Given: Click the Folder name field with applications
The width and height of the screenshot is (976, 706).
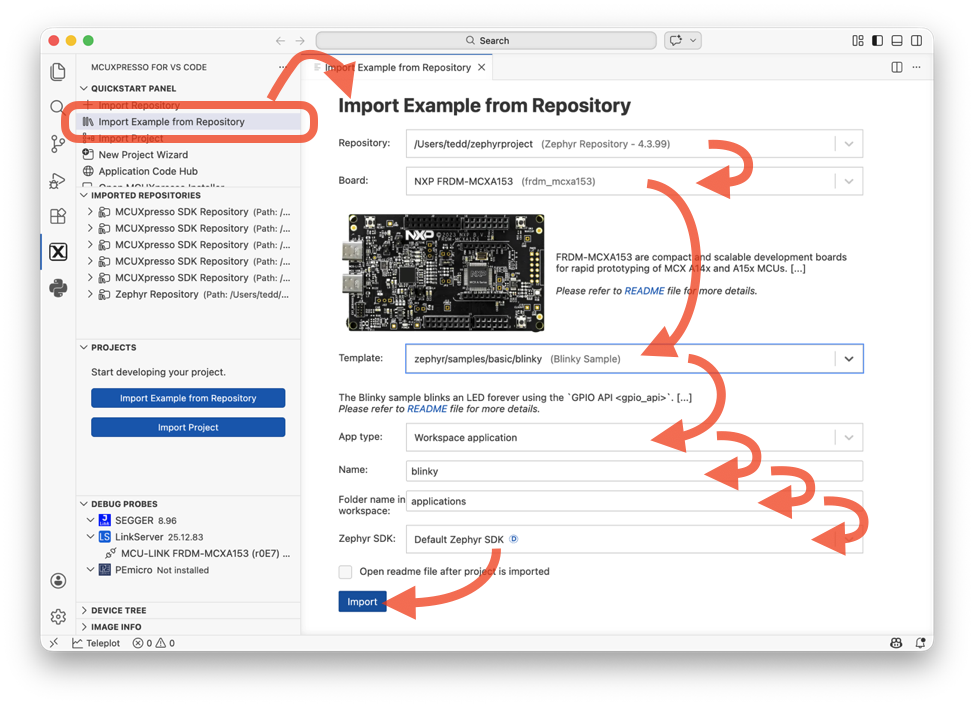Looking at the screenshot, I should click(x=634, y=501).
